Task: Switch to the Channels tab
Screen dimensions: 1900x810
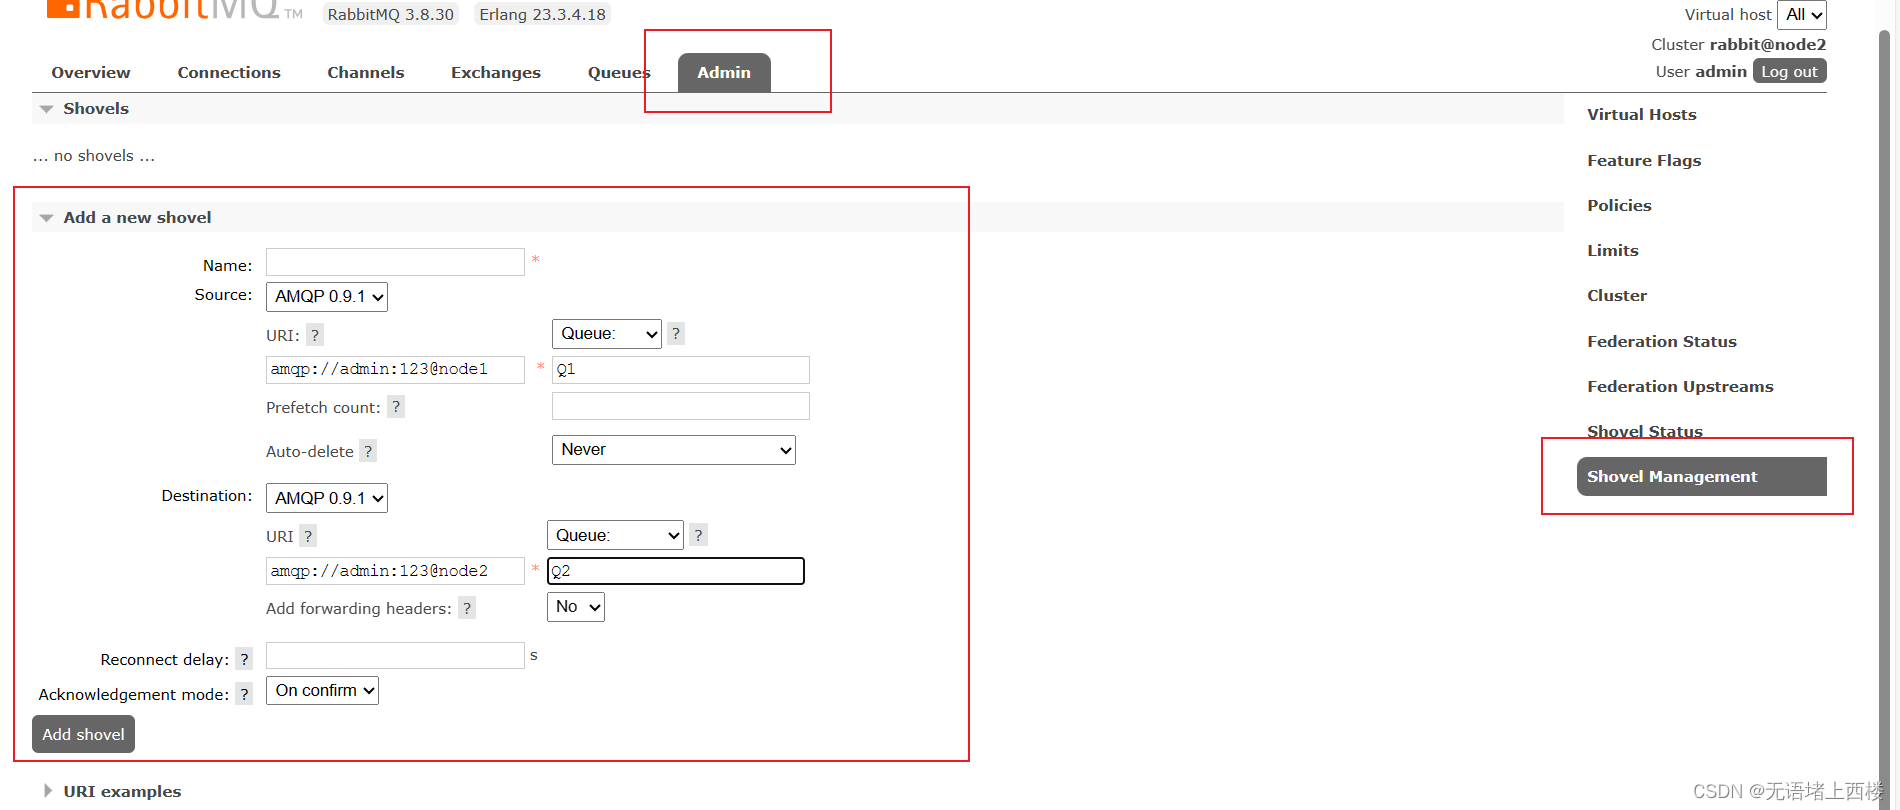Action: [366, 72]
